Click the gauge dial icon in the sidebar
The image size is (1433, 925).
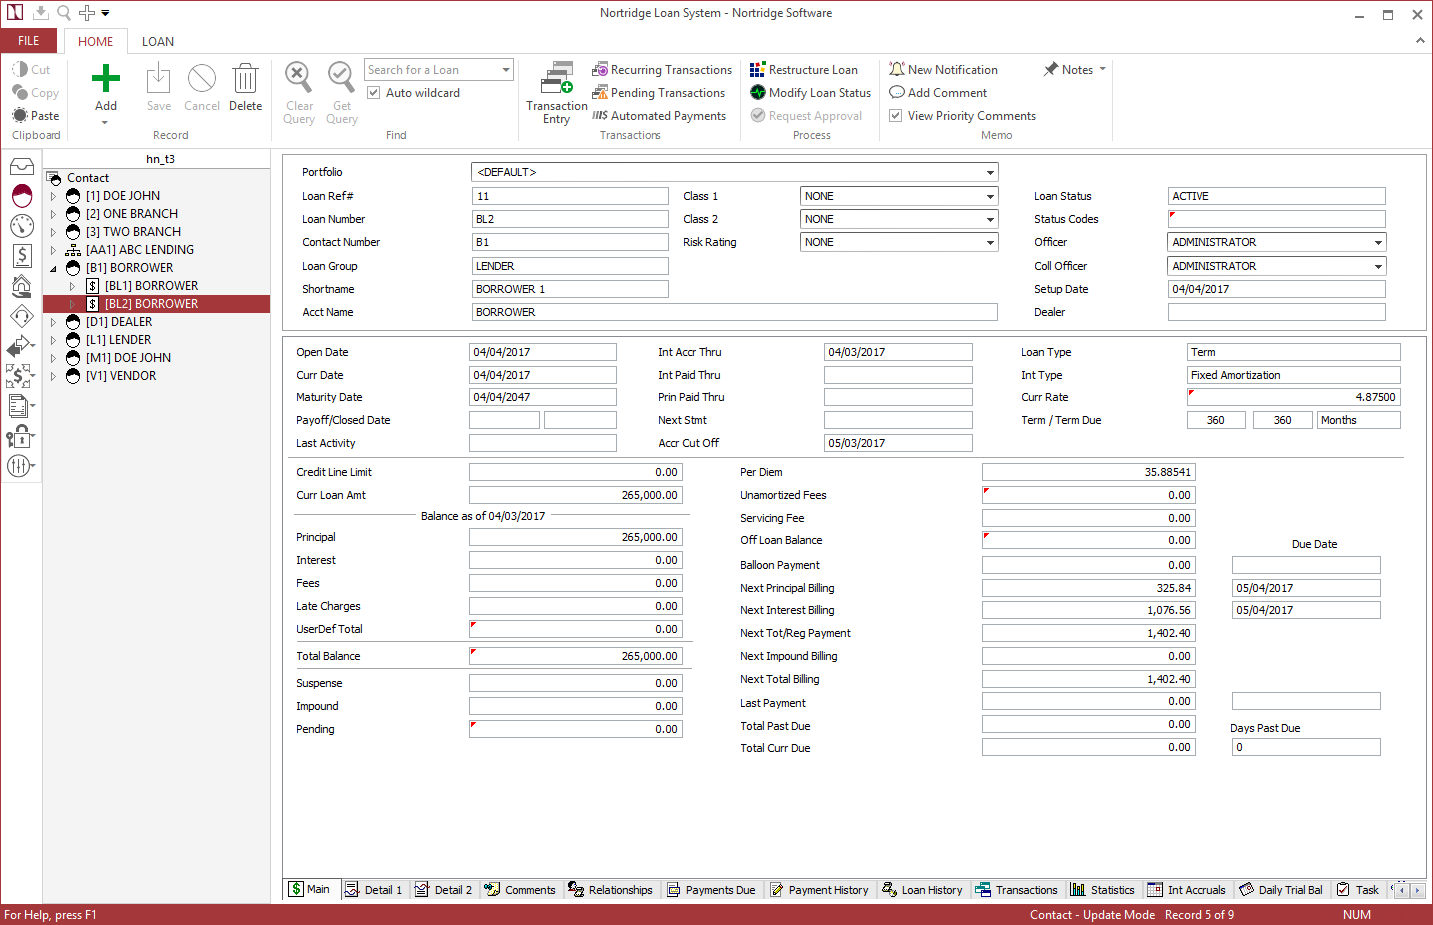(22, 226)
